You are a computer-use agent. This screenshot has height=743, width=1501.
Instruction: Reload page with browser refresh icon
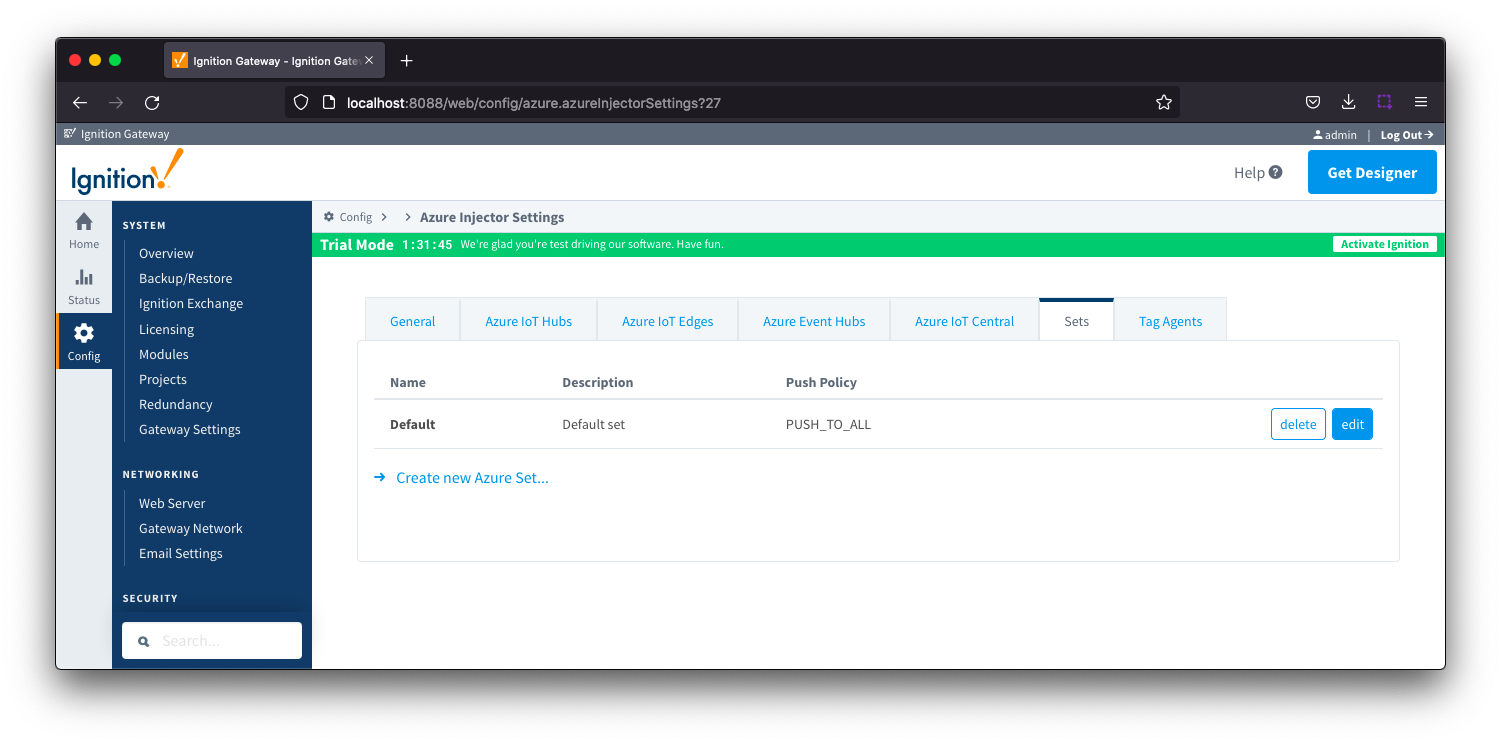pos(152,102)
